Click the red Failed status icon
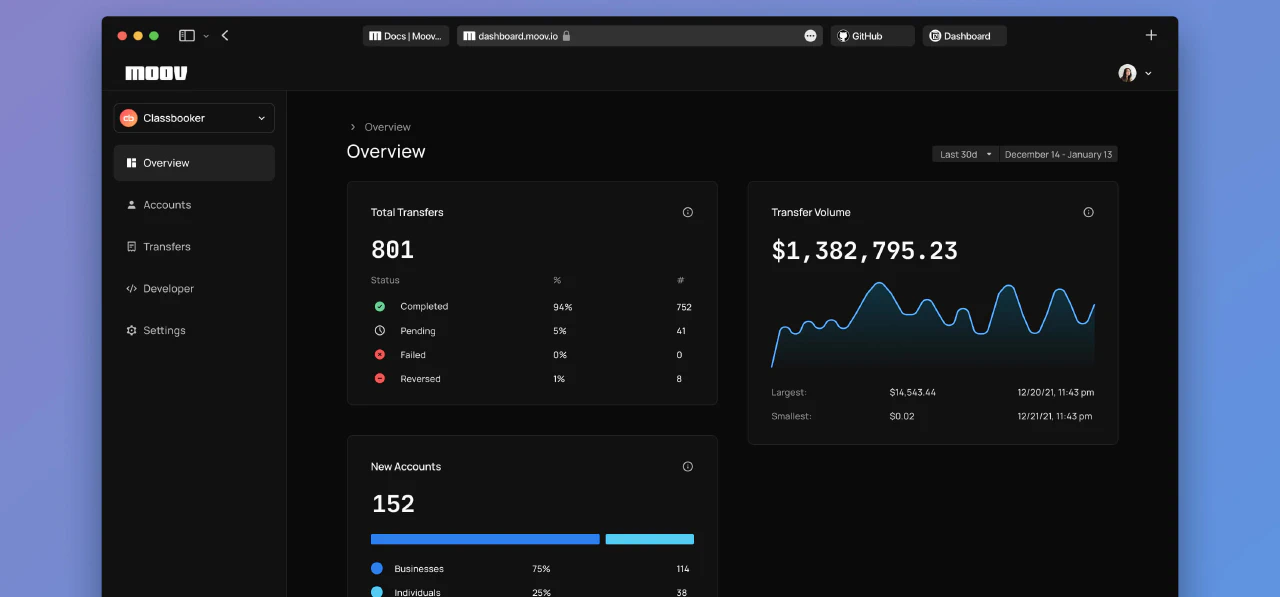The width and height of the screenshot is (1280, 597). point(380,355)
